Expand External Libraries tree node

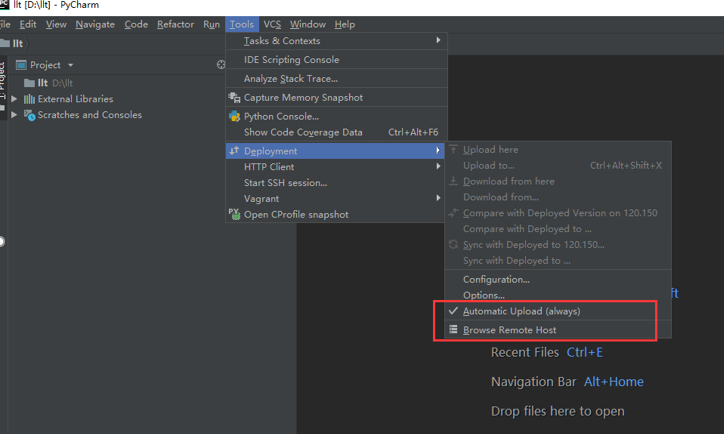(x=14, y=99)
